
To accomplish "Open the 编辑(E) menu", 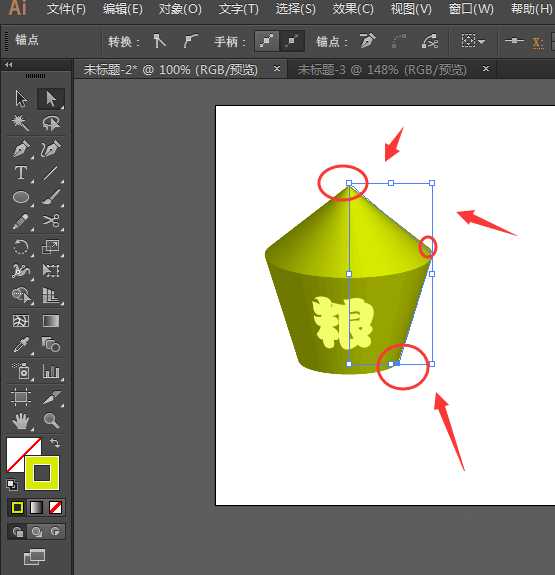I will tap(123, 9).
